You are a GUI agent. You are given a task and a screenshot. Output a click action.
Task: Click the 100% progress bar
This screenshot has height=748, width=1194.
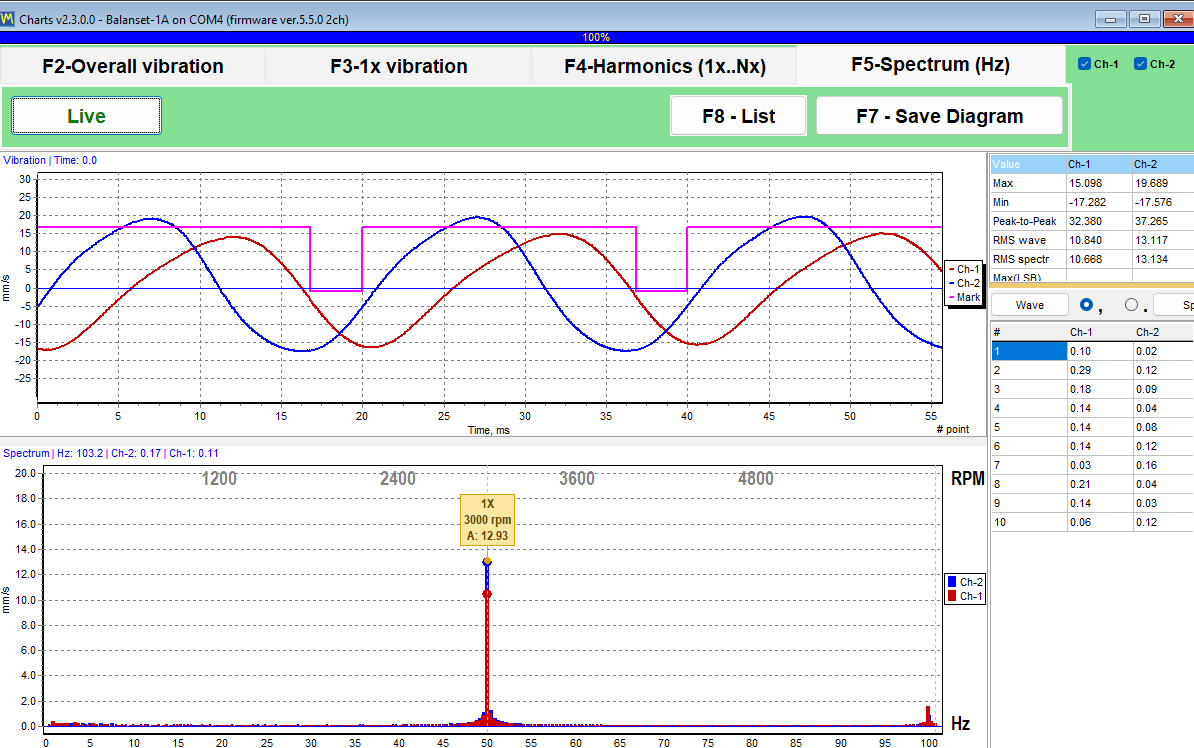point(596,37)
